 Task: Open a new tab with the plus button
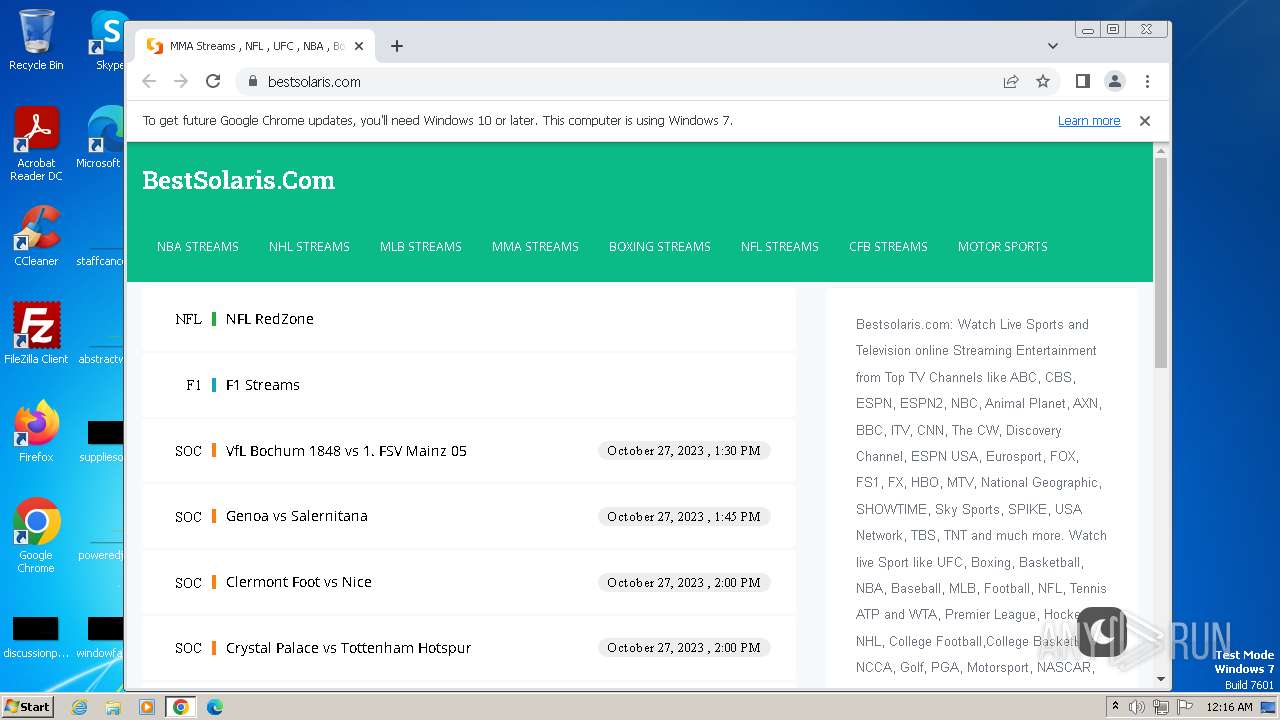tap(397, 46)
